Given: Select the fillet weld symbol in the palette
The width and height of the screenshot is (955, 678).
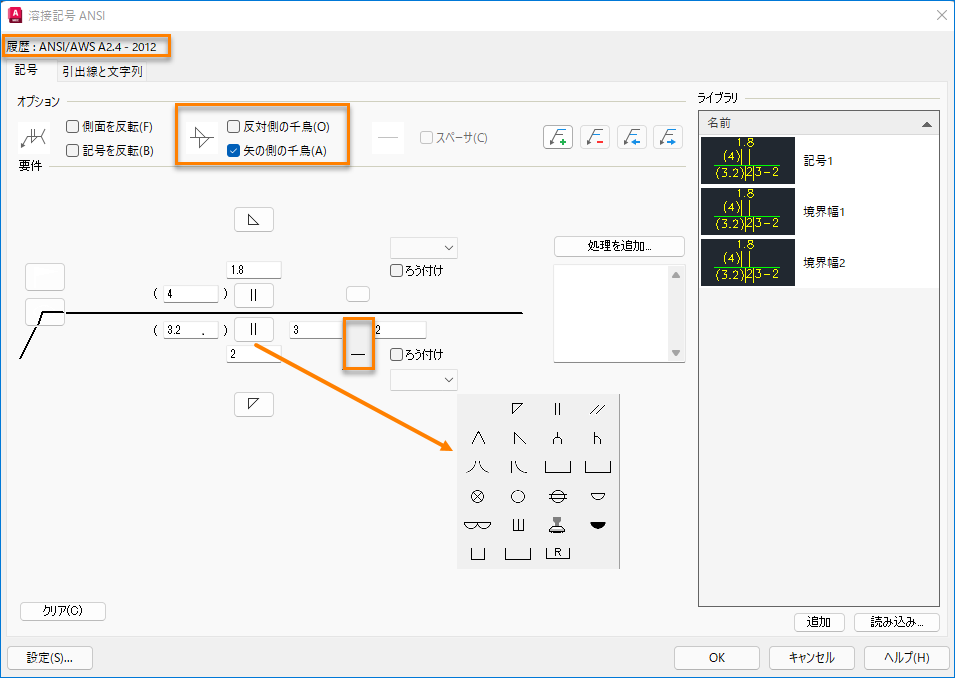Looking at the screenshot, I should click(517, 409).
